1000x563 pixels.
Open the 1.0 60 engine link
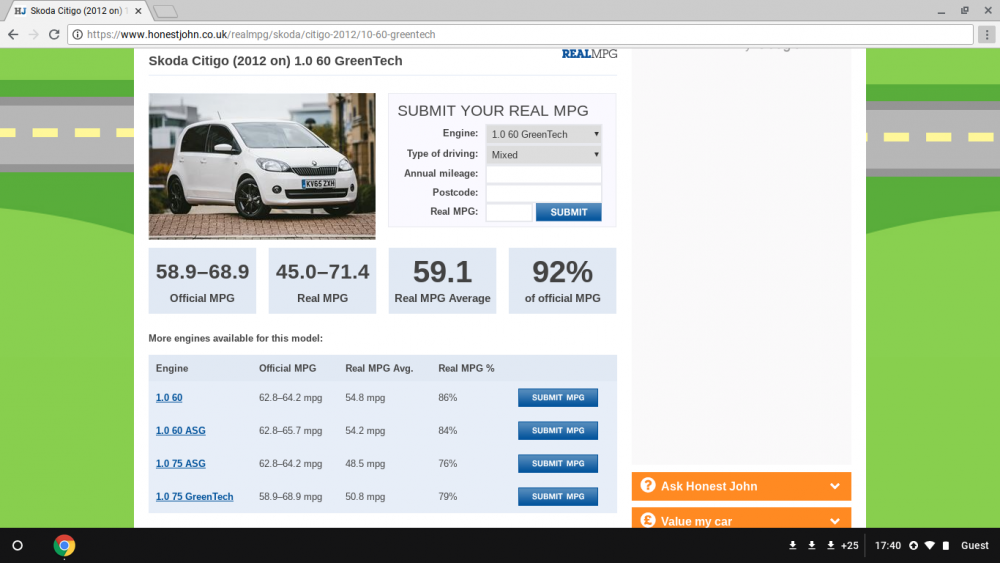point(169,397)
